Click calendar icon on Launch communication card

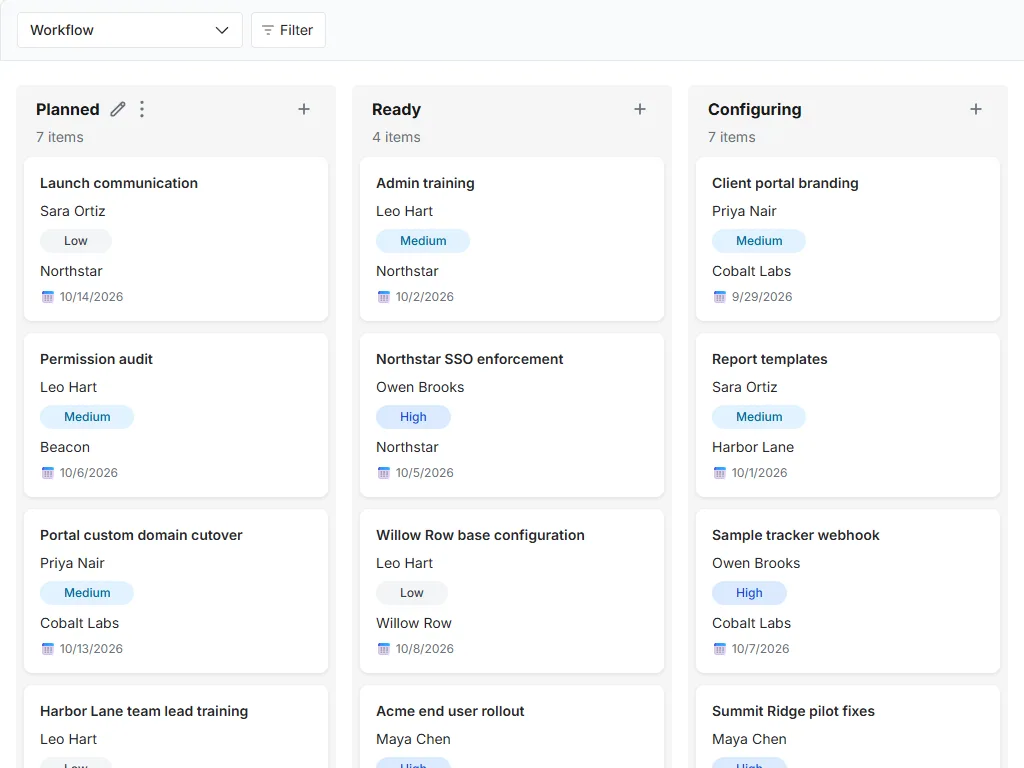(x=48, y=297)
